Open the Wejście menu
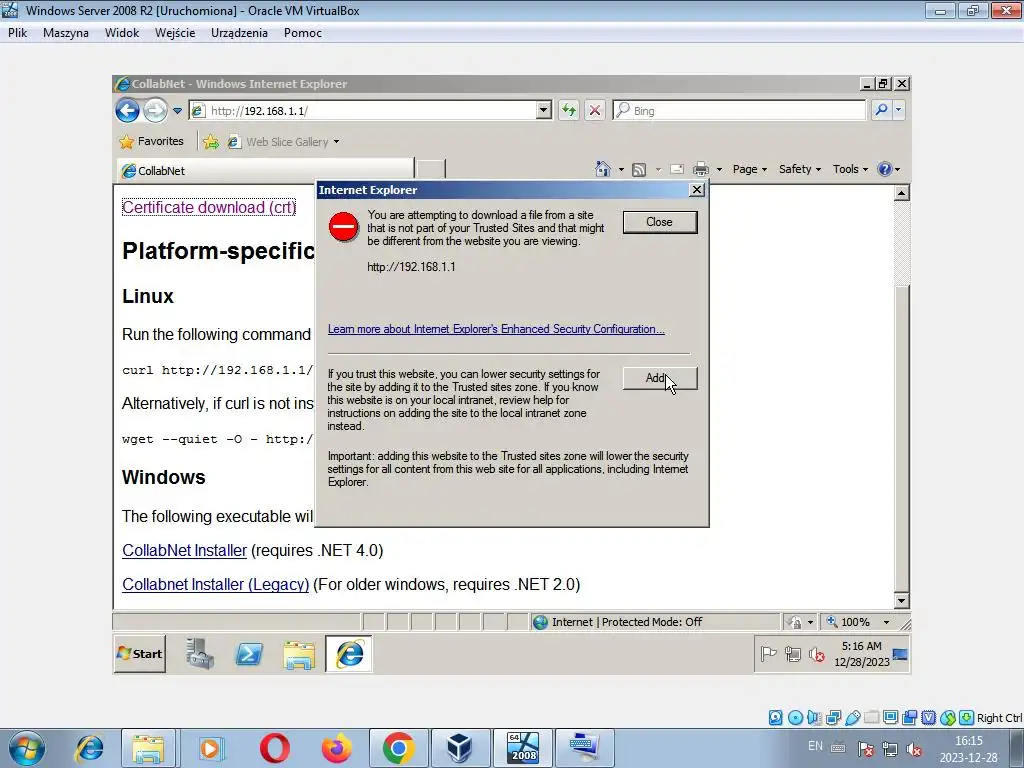The image size is (1024, 768). [175, 33]
